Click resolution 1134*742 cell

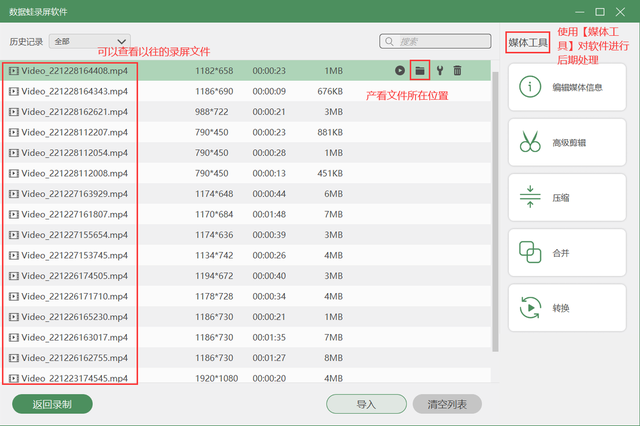(x=214, y=255)
